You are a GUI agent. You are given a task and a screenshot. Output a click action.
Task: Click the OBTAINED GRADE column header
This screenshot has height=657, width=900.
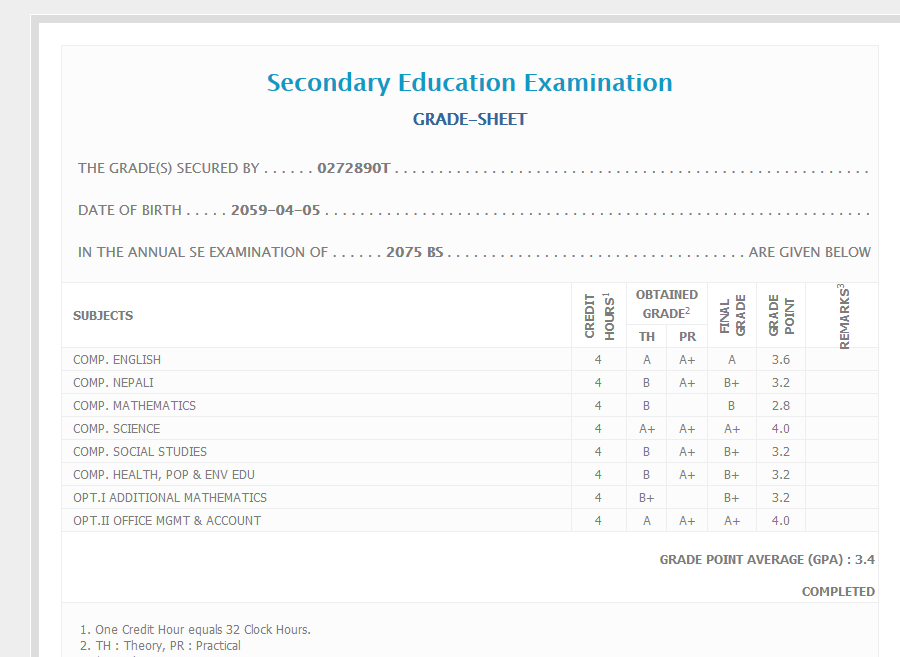[667, 304]
